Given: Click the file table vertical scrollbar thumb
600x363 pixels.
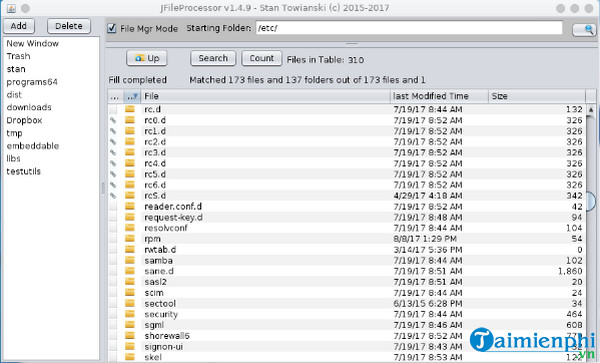Looking at the screenshot, I should point(591,201).
